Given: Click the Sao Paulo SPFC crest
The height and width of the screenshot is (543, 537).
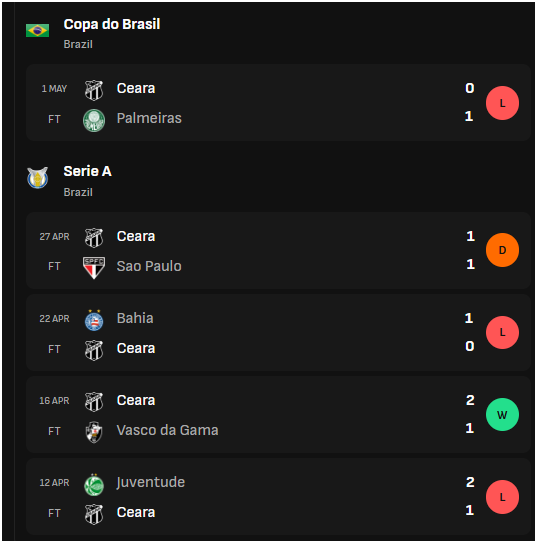Looking at the screenshot, I should 94,267.
